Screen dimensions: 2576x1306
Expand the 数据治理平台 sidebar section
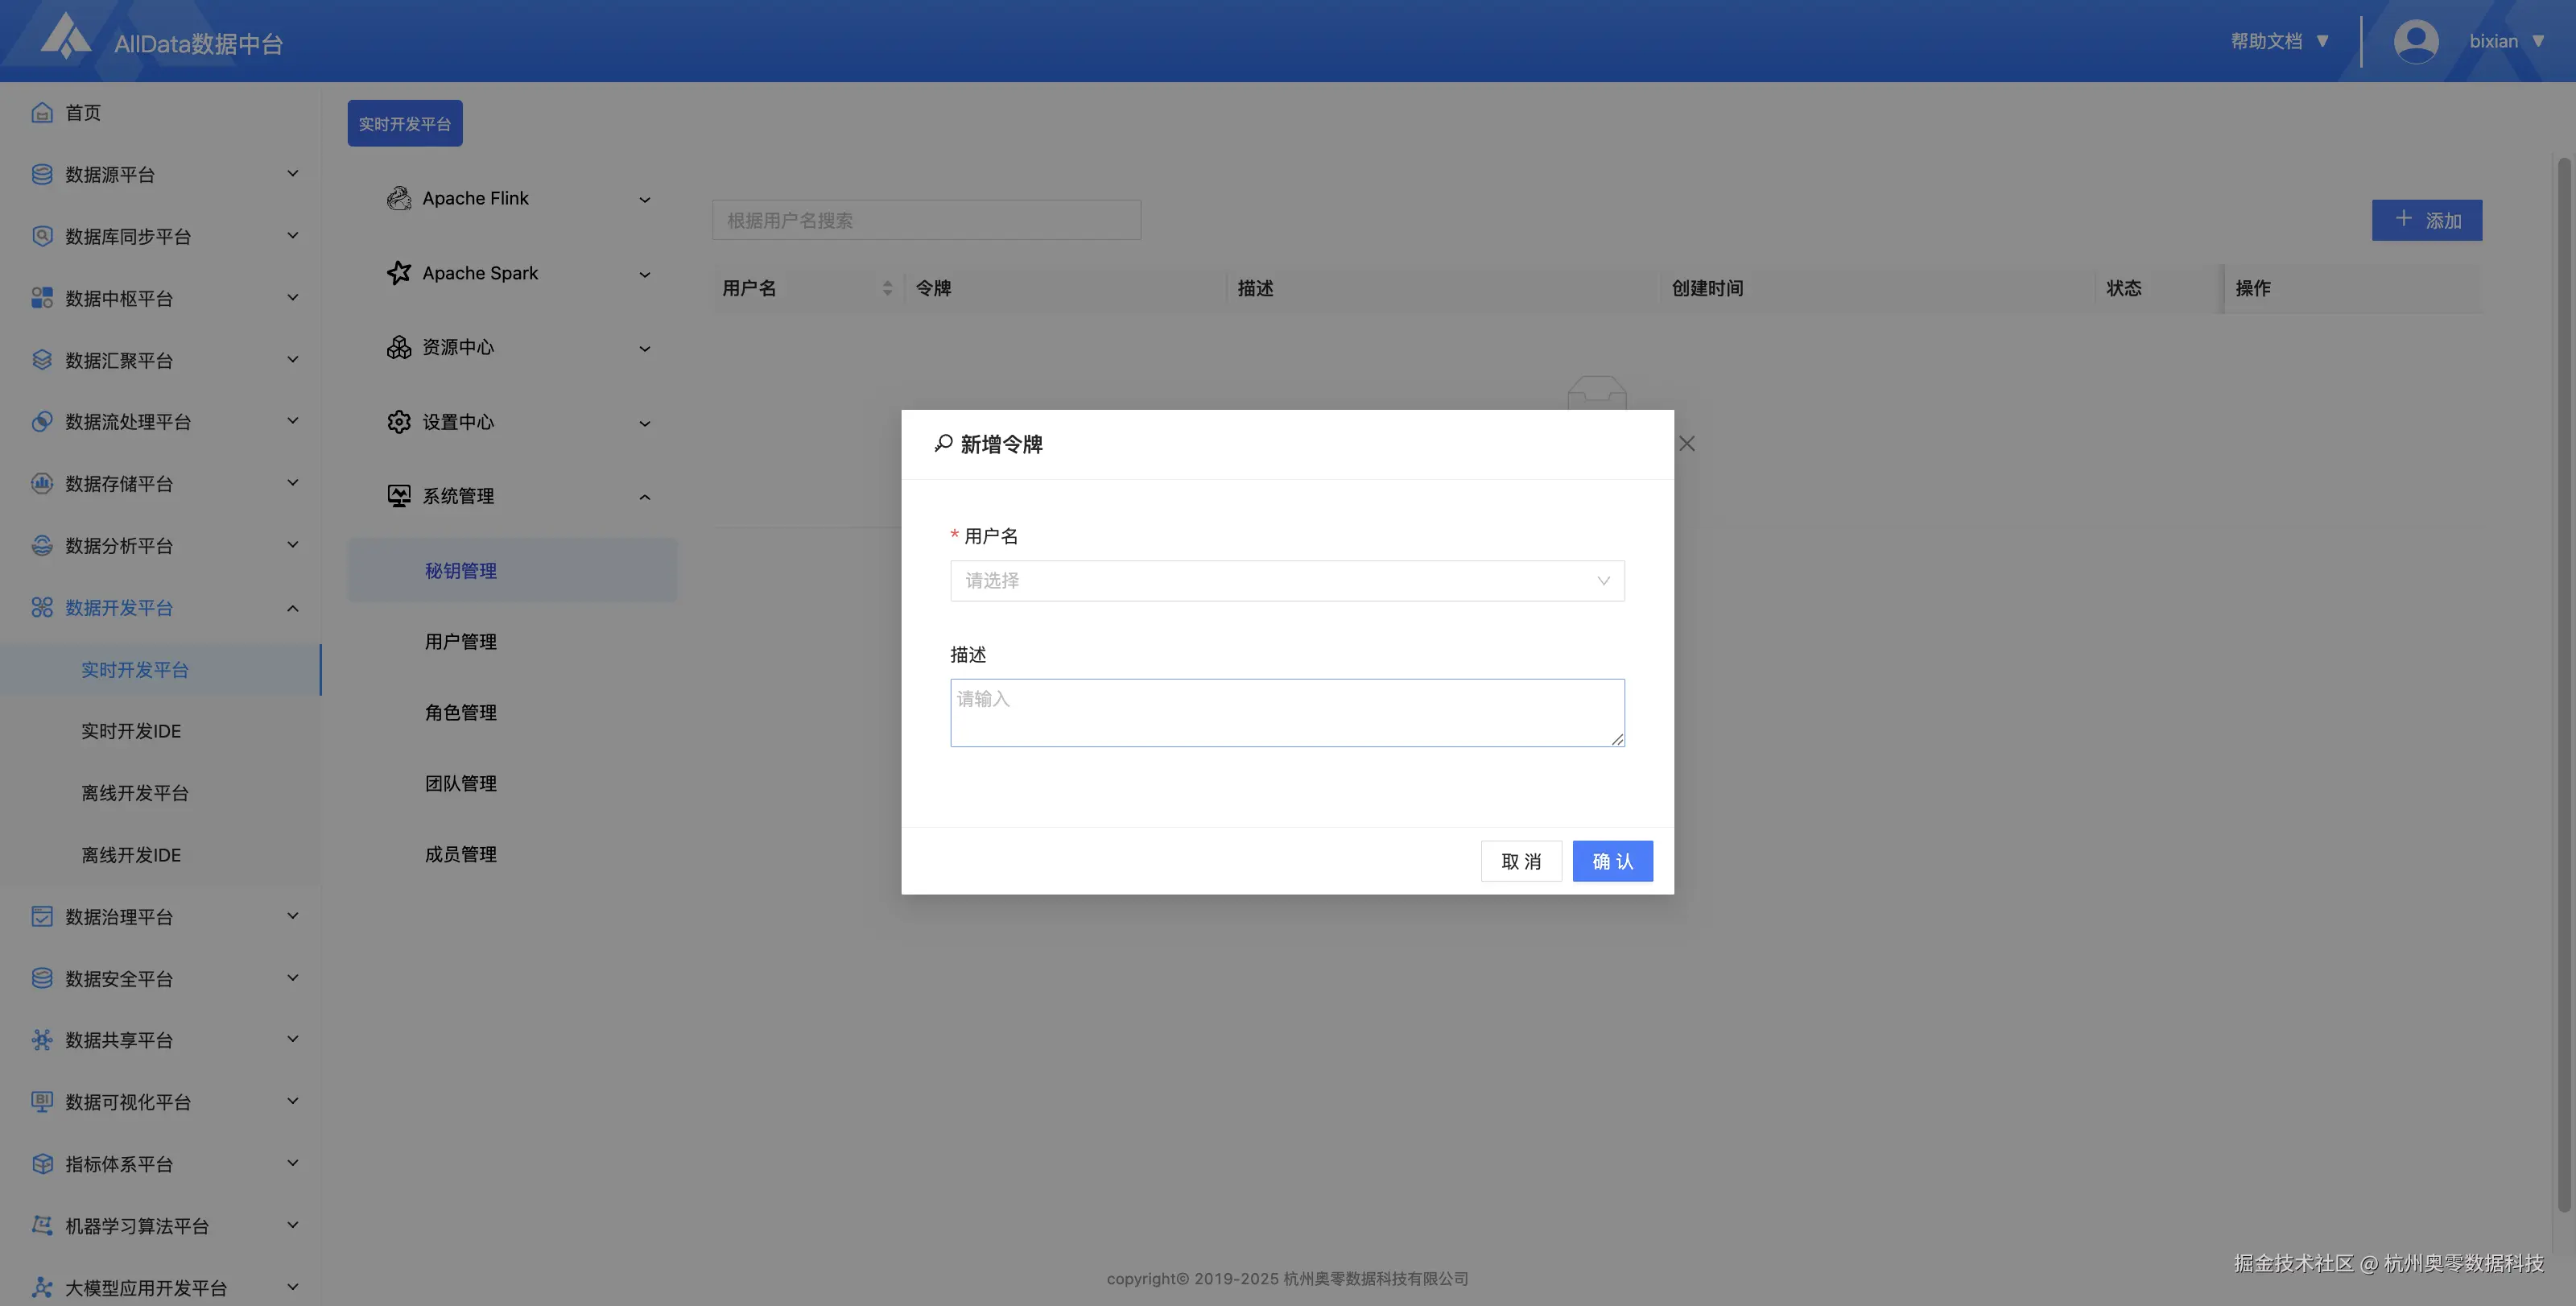tap(292, 916)
